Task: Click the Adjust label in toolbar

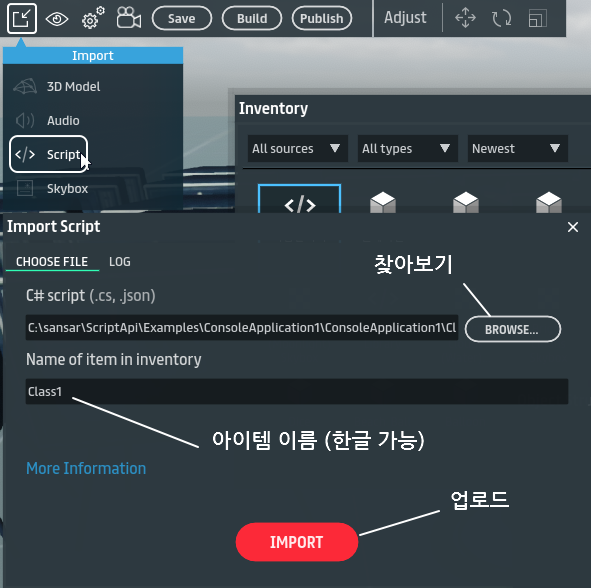Action: pos(405,18)
